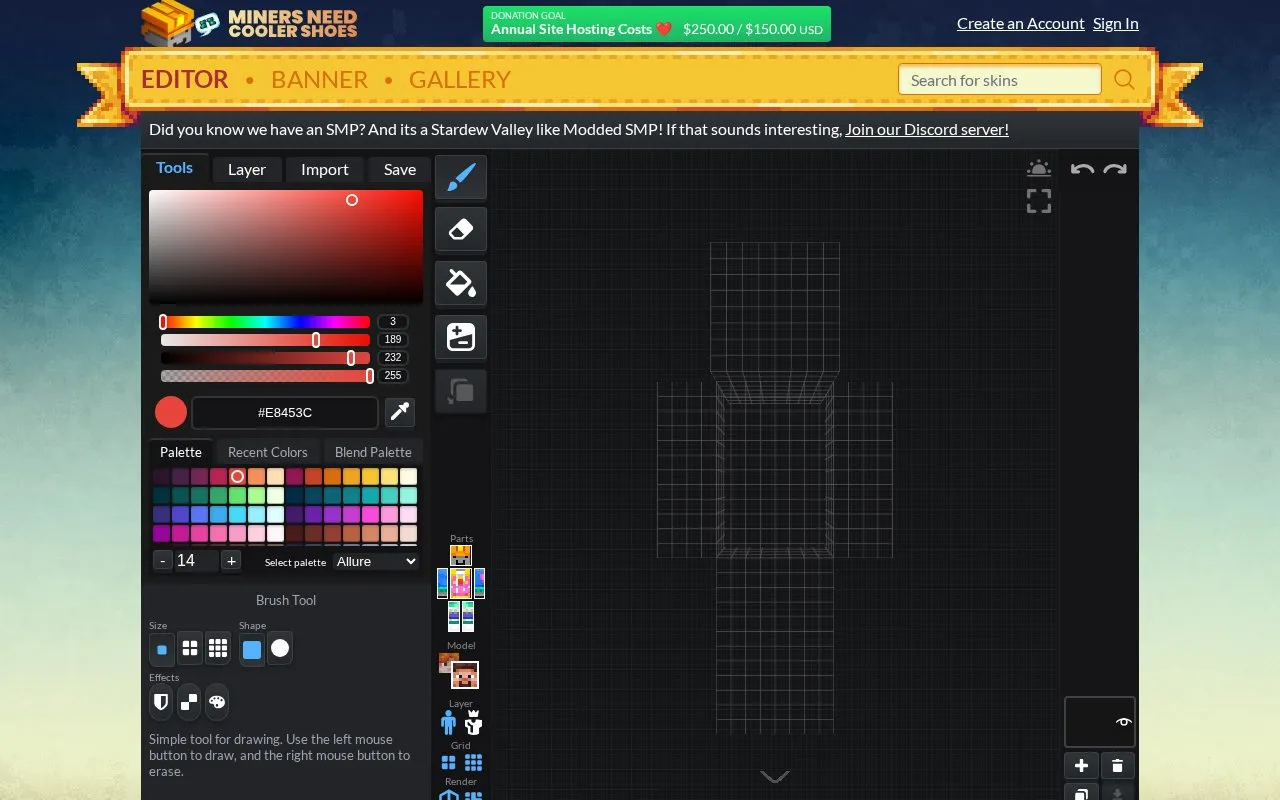Add a new layer with plus button
Image resolution: width=1280 pixels, height=800 pixels.
click(1081, 766)
